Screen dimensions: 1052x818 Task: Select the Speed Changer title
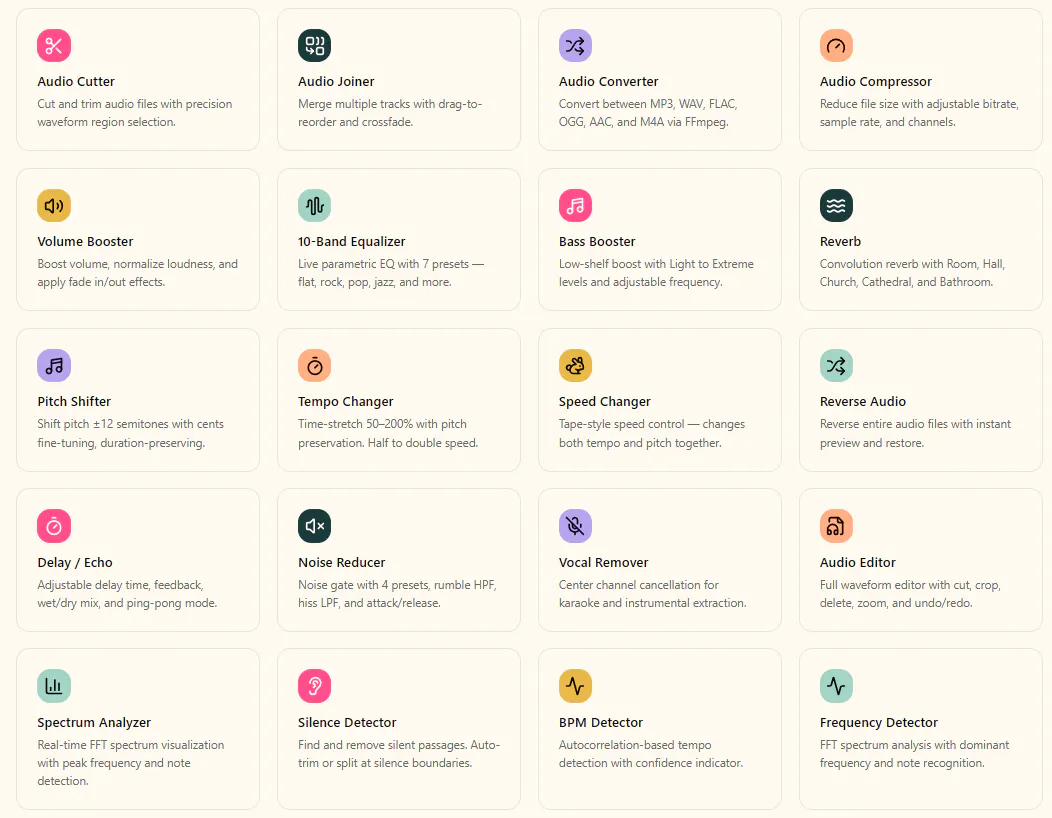[x=604, y=402]
